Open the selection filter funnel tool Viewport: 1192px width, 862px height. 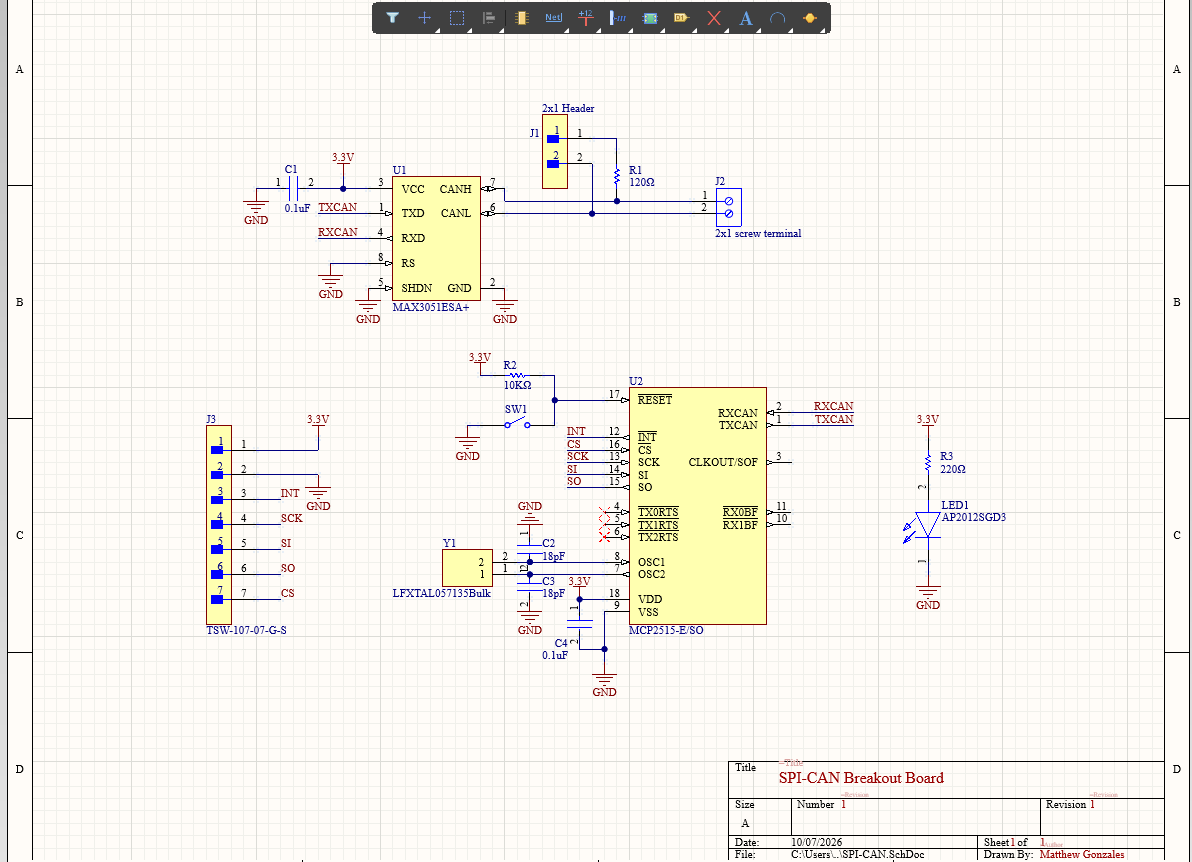click(x=392, y=17)
